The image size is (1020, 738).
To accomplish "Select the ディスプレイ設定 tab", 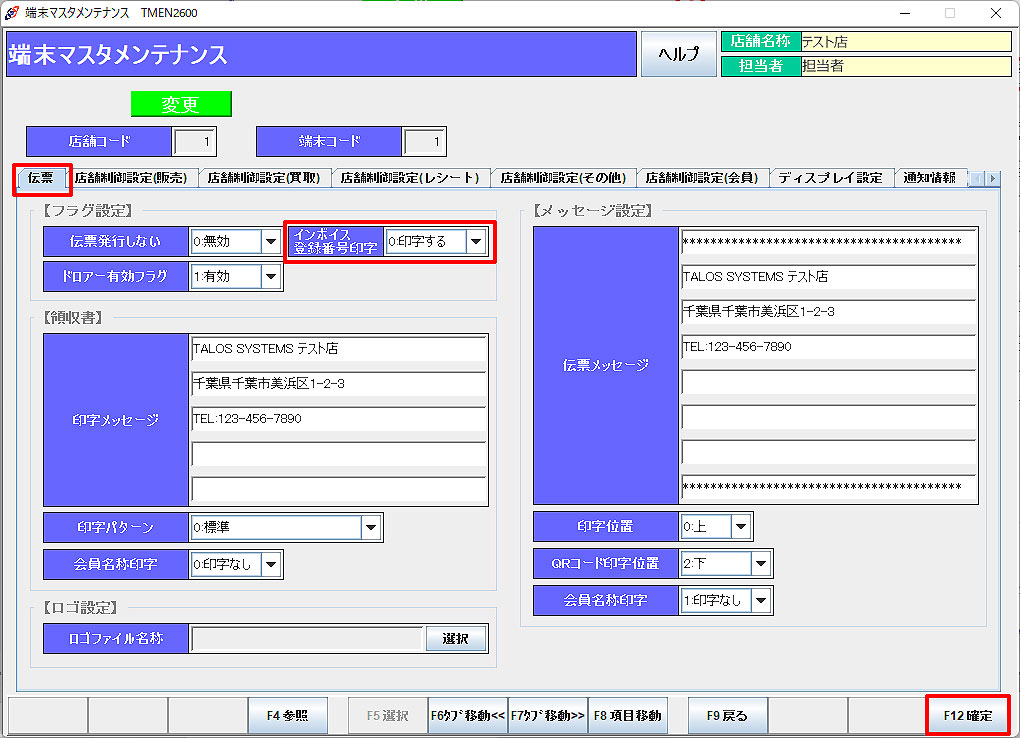I will coord(830,178).
